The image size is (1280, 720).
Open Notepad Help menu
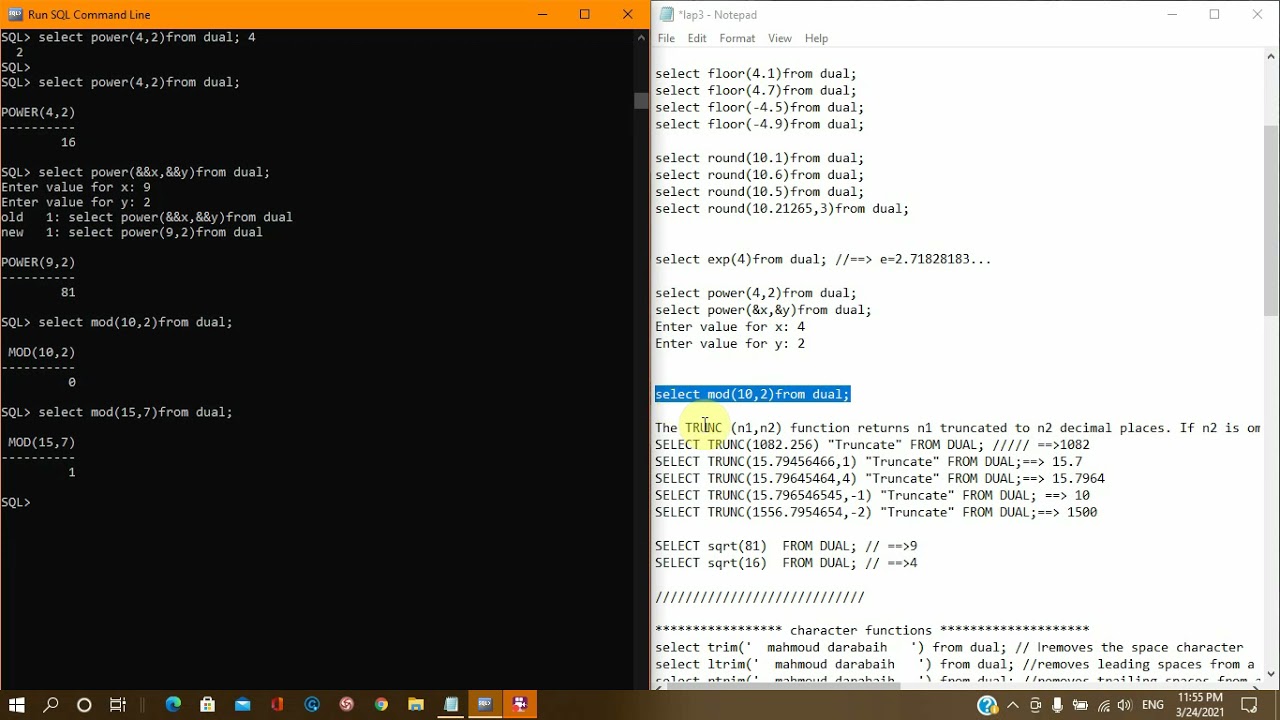816,38
